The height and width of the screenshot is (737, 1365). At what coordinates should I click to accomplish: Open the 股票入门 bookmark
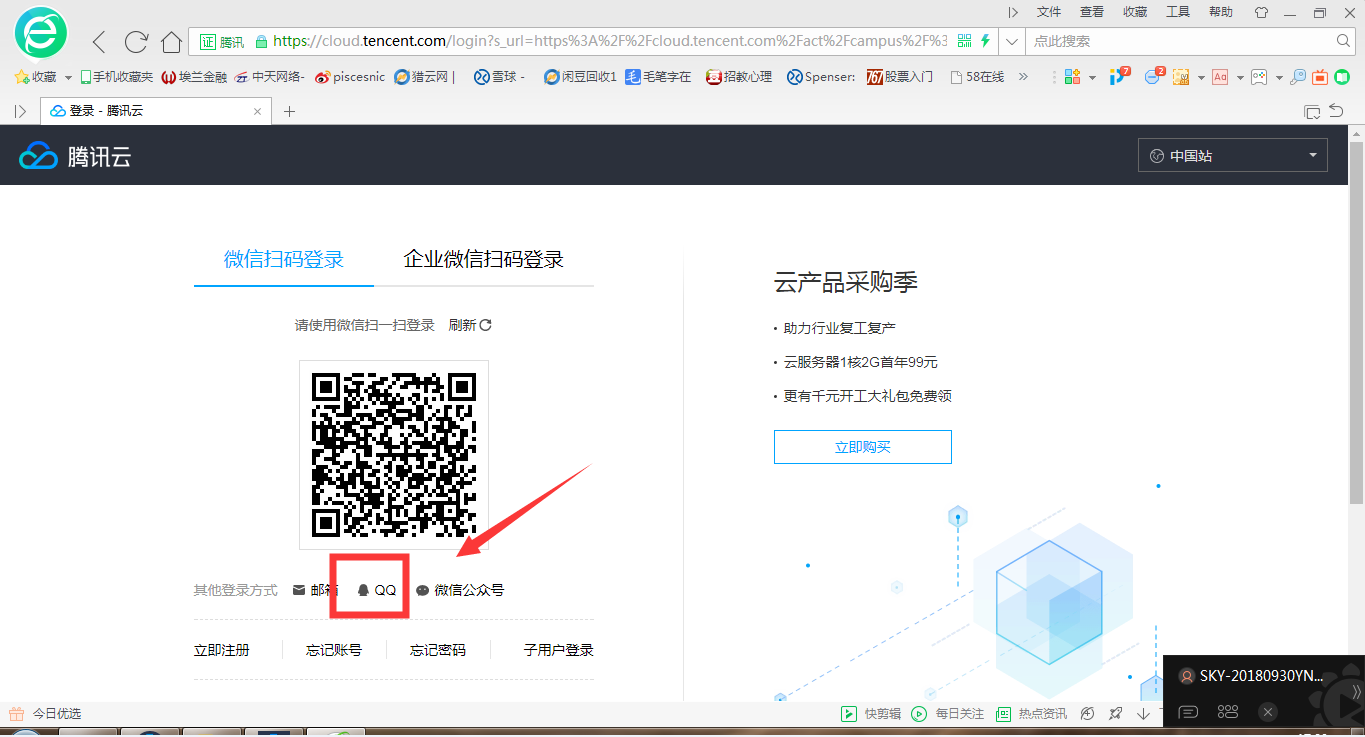(x=900, y=77)
